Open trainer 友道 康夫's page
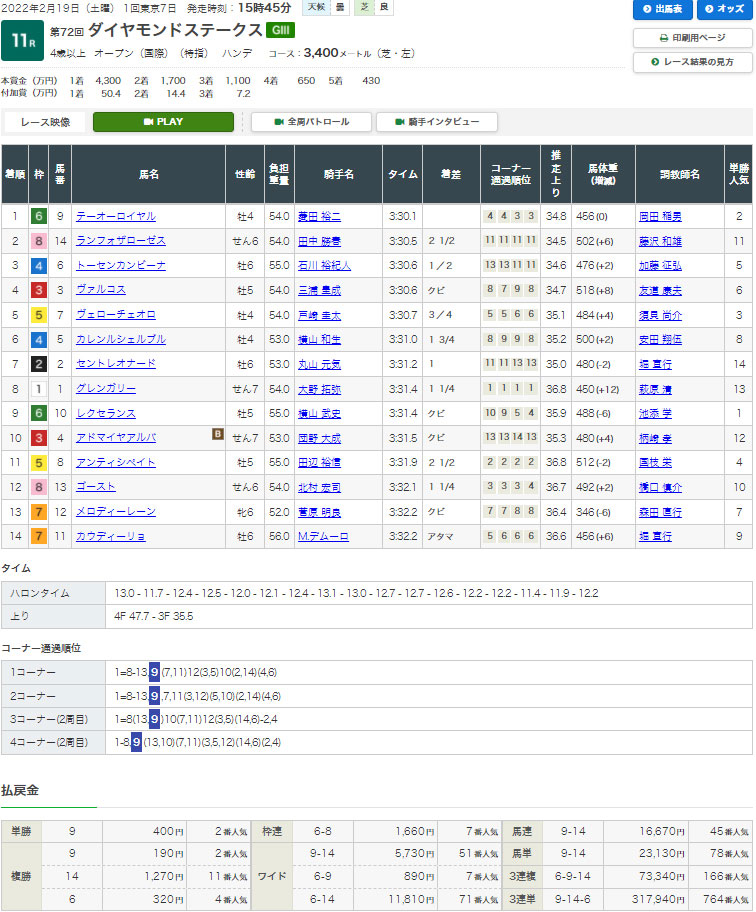The height and width of the screenshot is (912, 756). [662, 290]
